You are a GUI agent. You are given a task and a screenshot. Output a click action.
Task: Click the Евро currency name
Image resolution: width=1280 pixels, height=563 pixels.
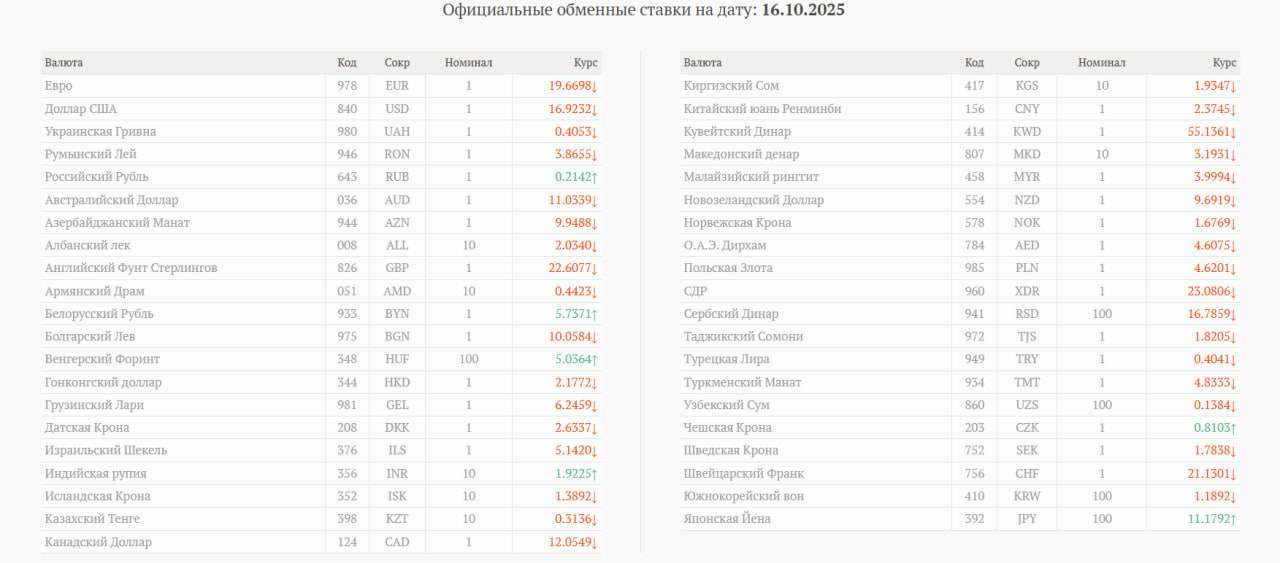tap(59, 86)
